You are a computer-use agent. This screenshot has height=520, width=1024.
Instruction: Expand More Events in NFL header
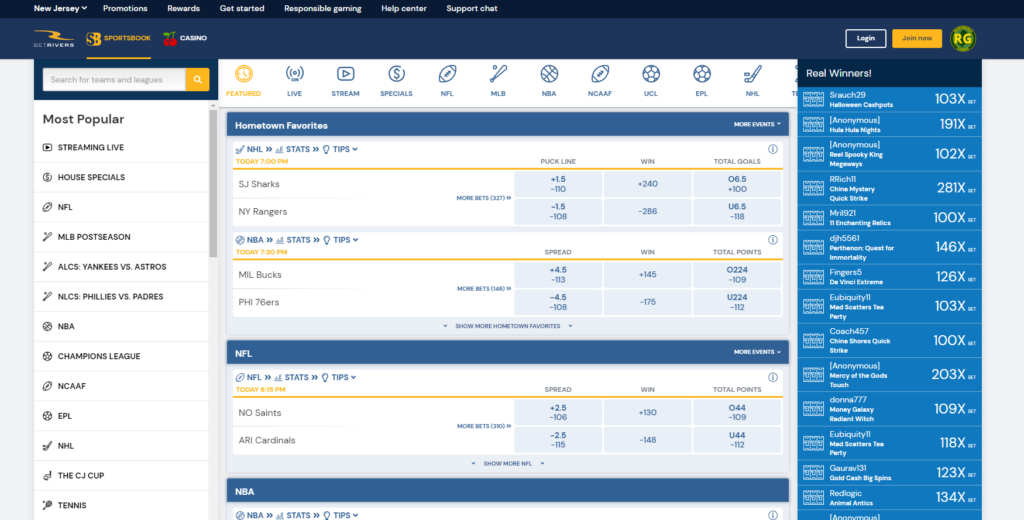pos(757,352)
